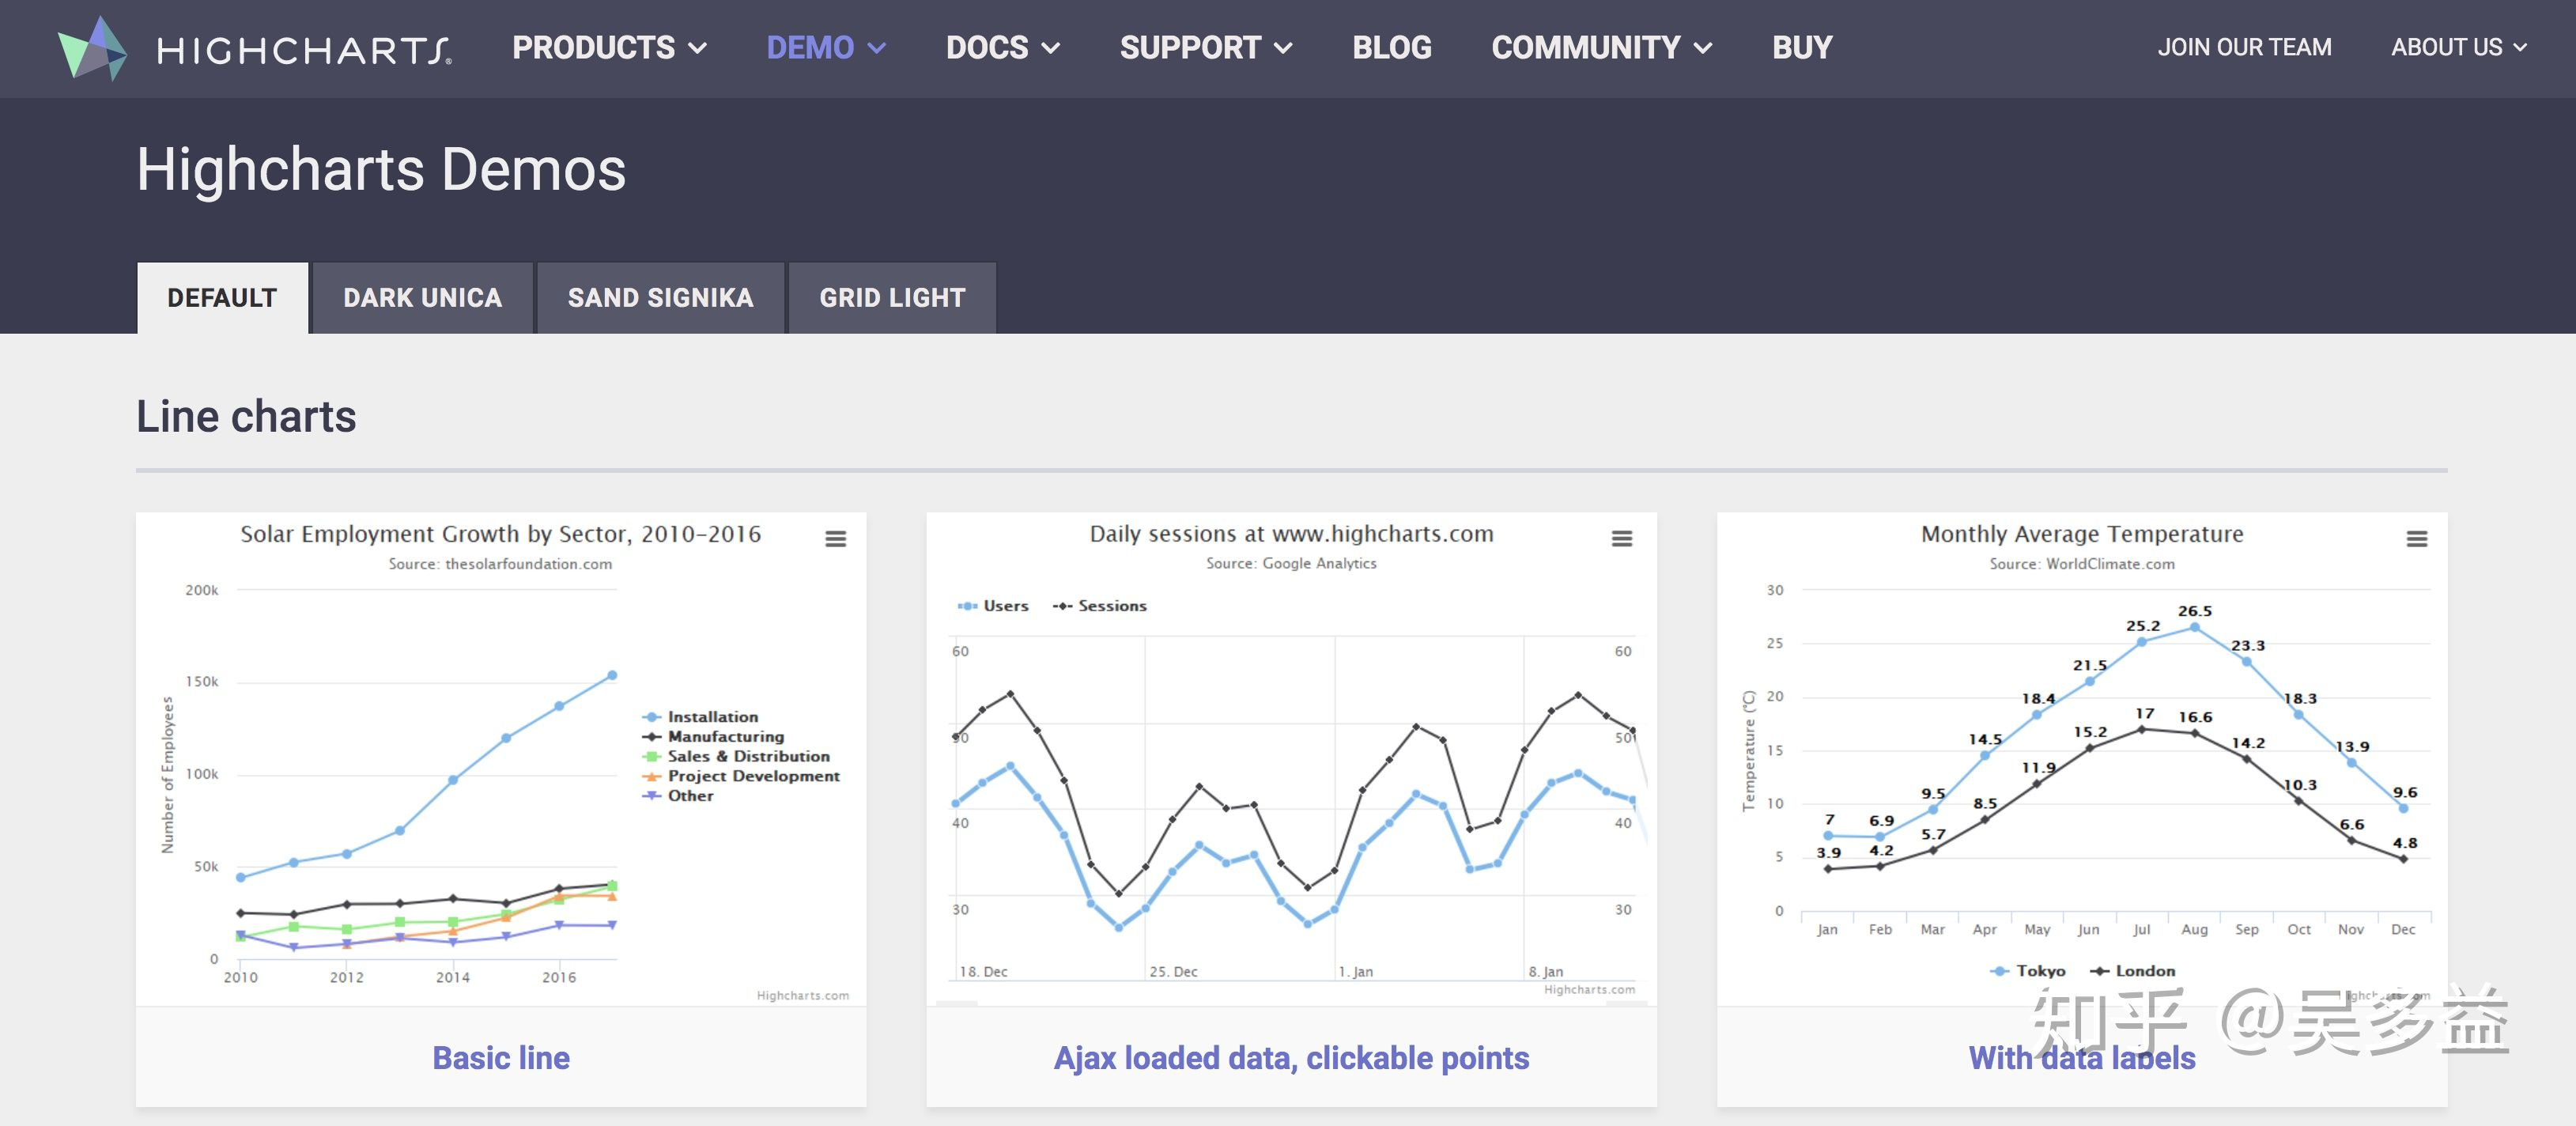Toggle the London series legend item
Image resolution: width=2576 pixels, height=1126 pixels.
click(x=2132, y=971)
